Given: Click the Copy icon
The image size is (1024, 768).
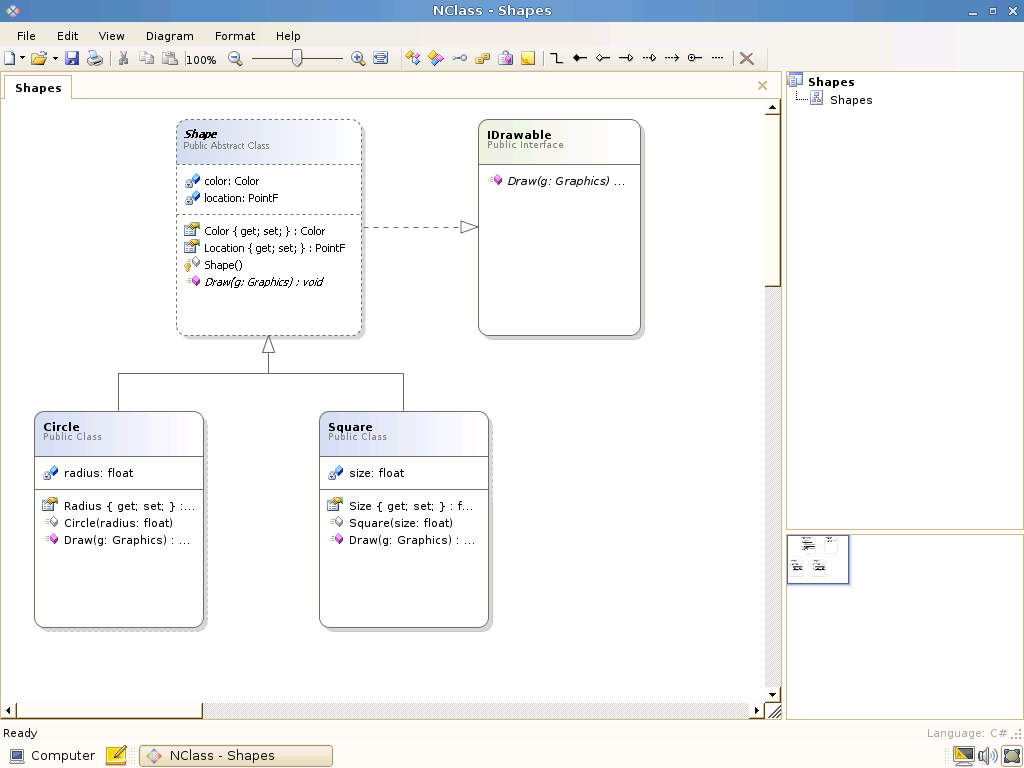Looking at the screenshot, I should tap(146, 58).
